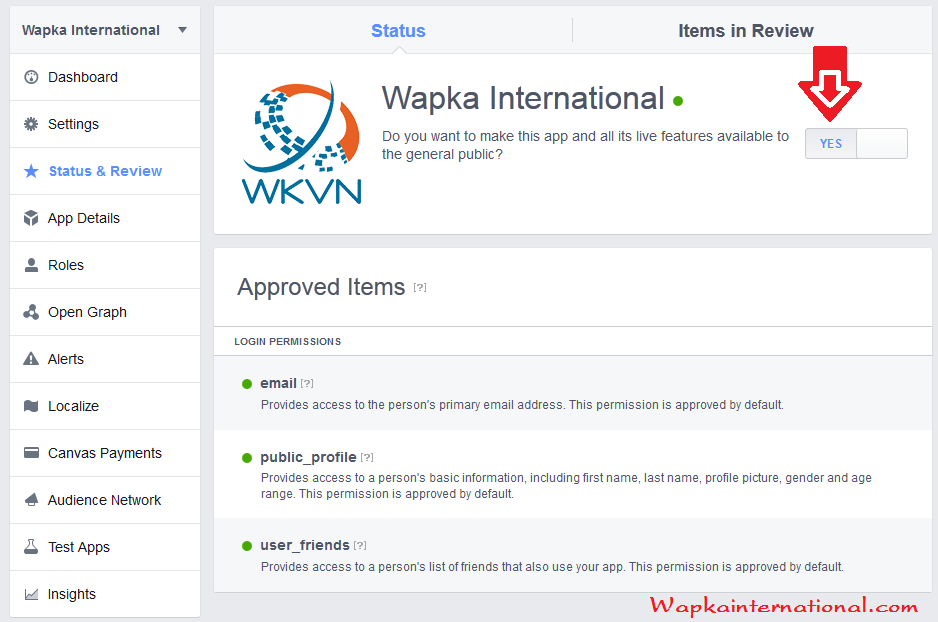Viewport: 938px width, 622px height.
Task: Open the Insights section
Action: pyautogui.click(x=72, y=594)
